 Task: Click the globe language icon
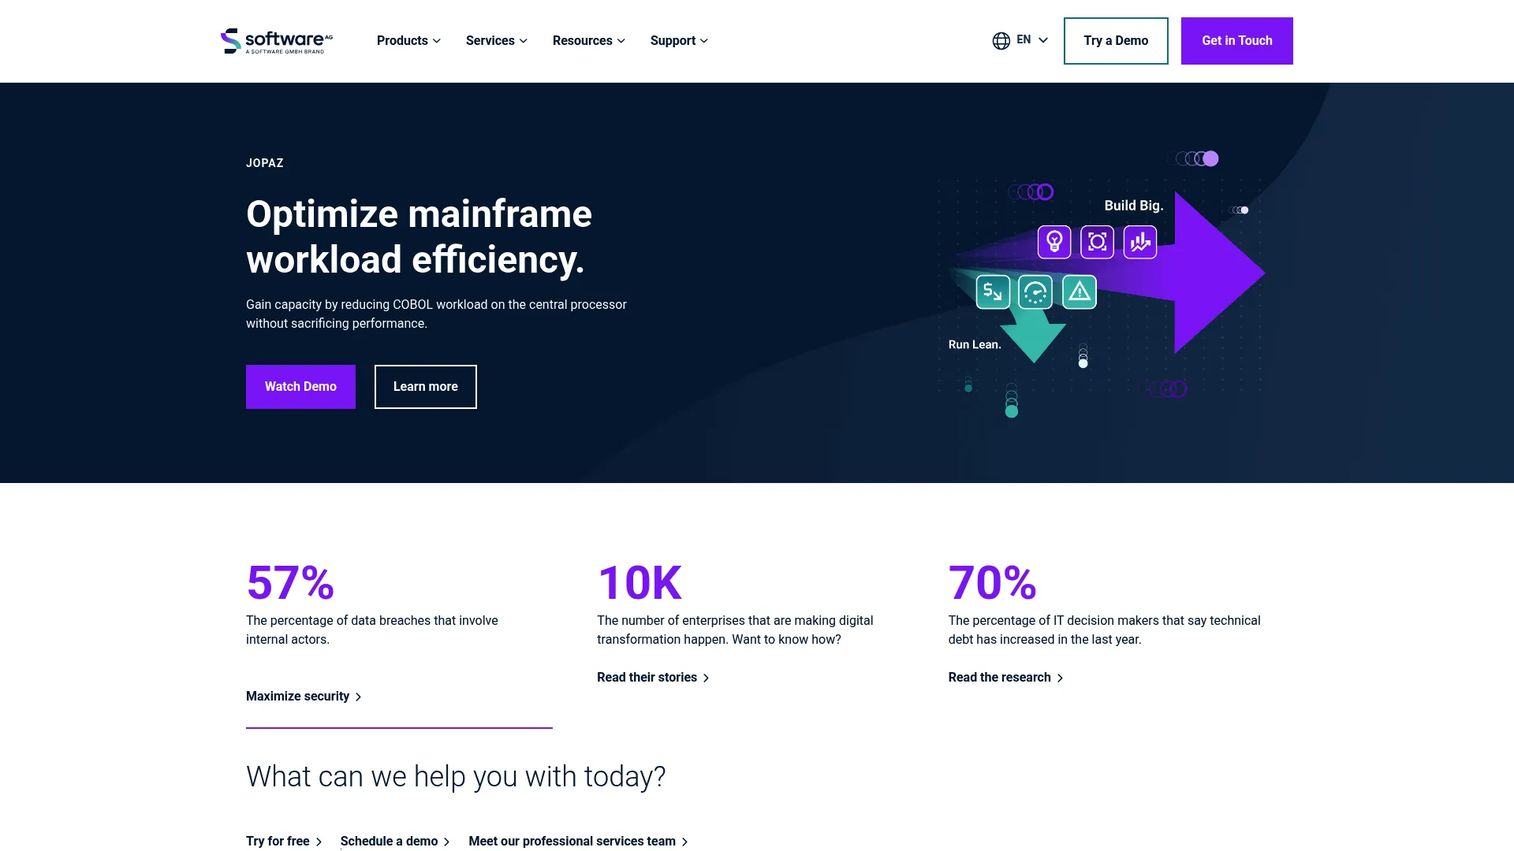[1001, 41]
